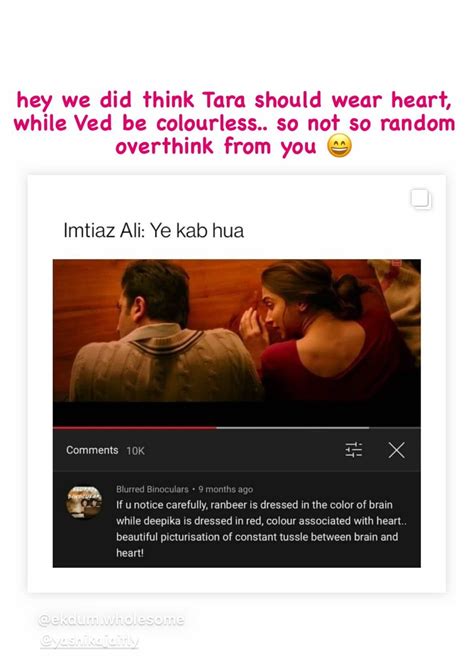Open the comments sort filter icon
The height and width of the screenshot is (664, 474).
tap(353, 450)
